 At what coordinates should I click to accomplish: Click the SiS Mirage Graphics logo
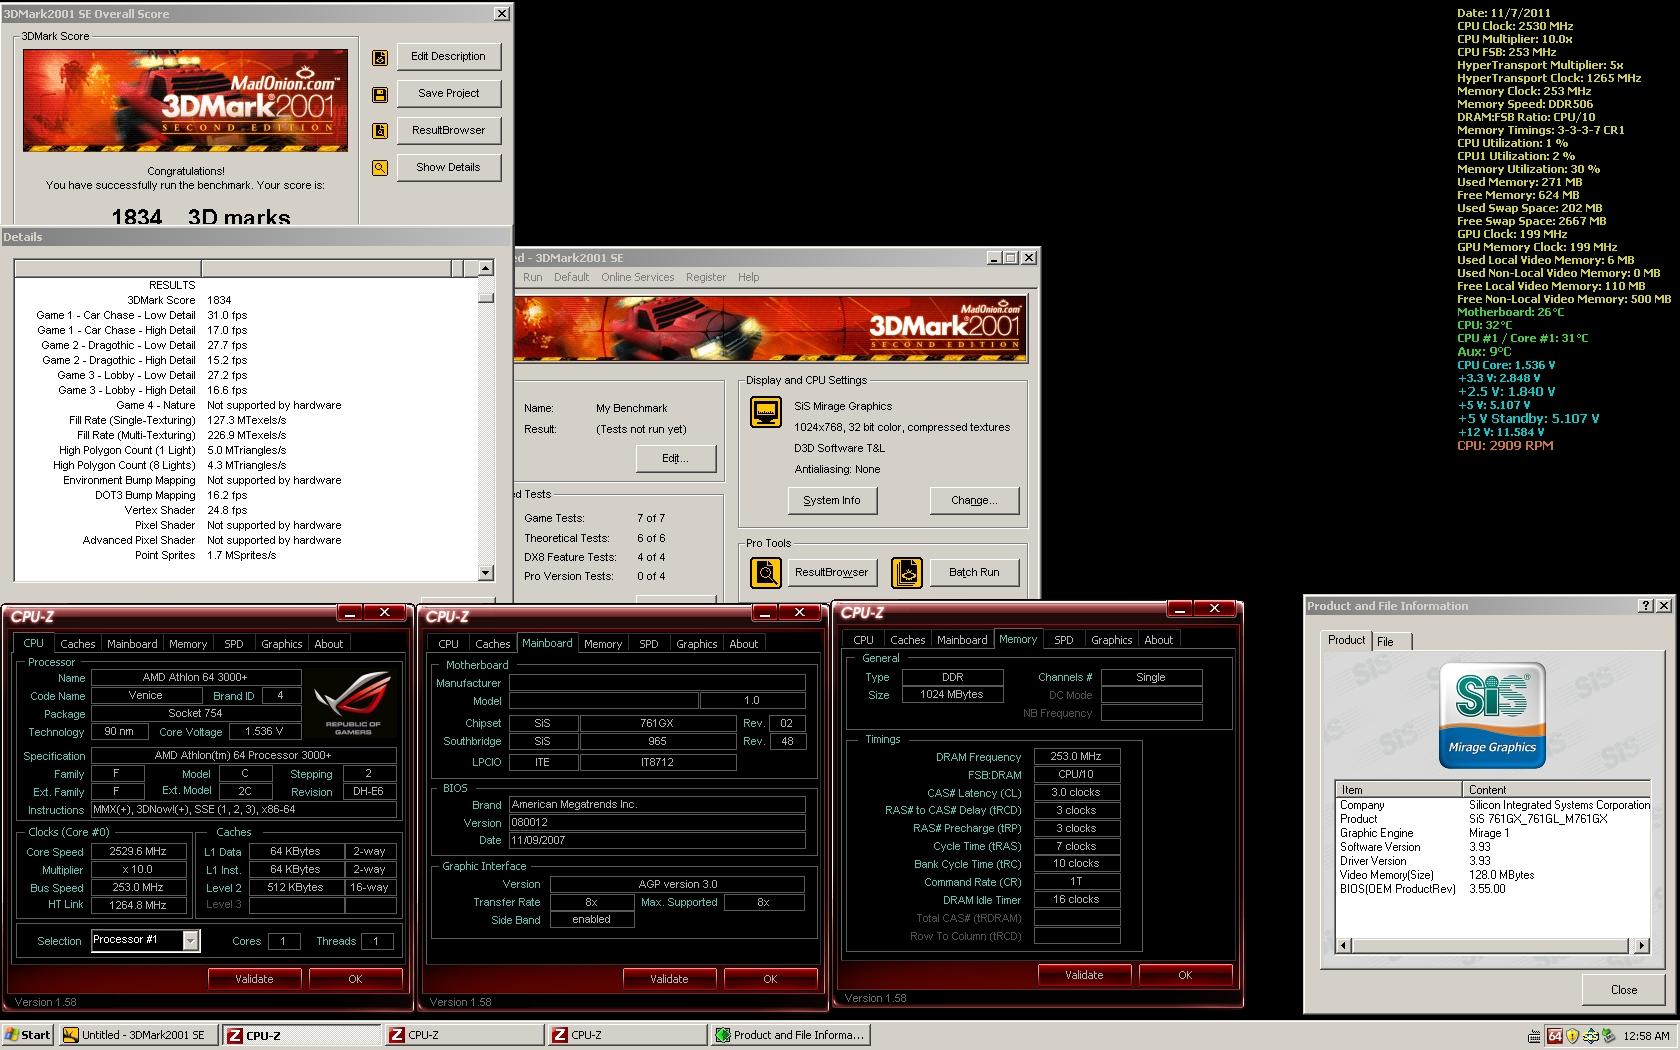(x=1492, y=716)
